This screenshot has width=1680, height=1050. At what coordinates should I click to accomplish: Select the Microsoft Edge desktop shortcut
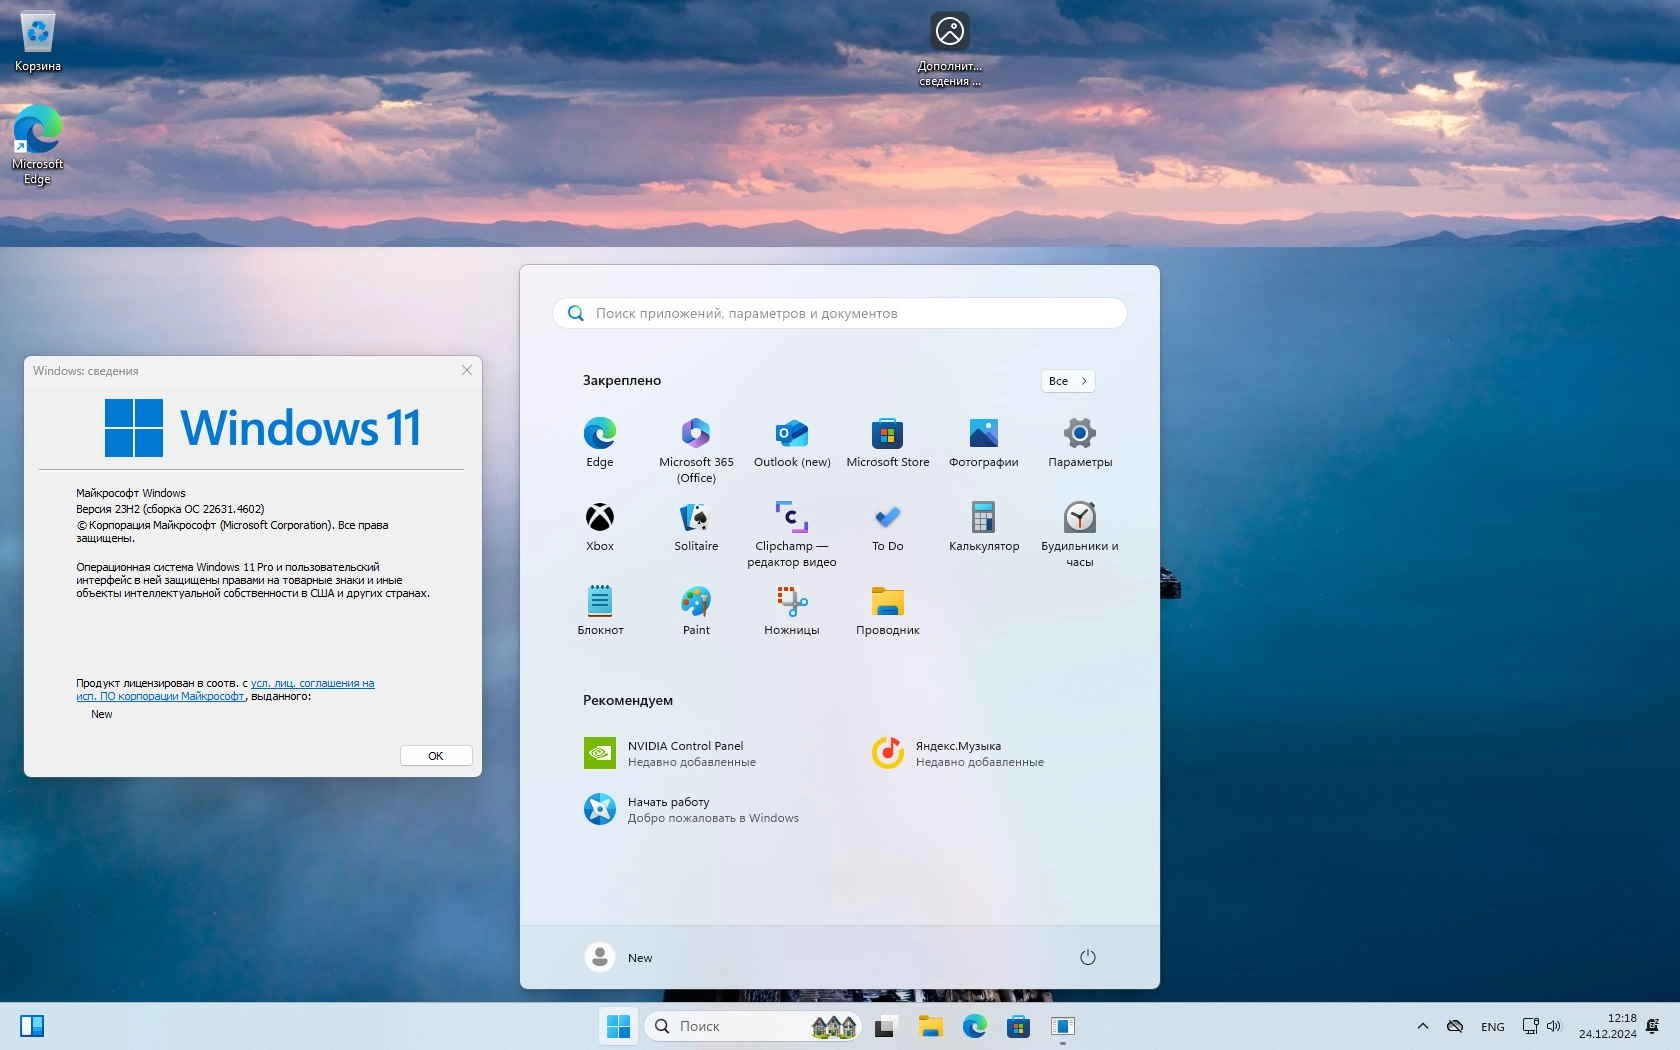[x=37, y=145]
